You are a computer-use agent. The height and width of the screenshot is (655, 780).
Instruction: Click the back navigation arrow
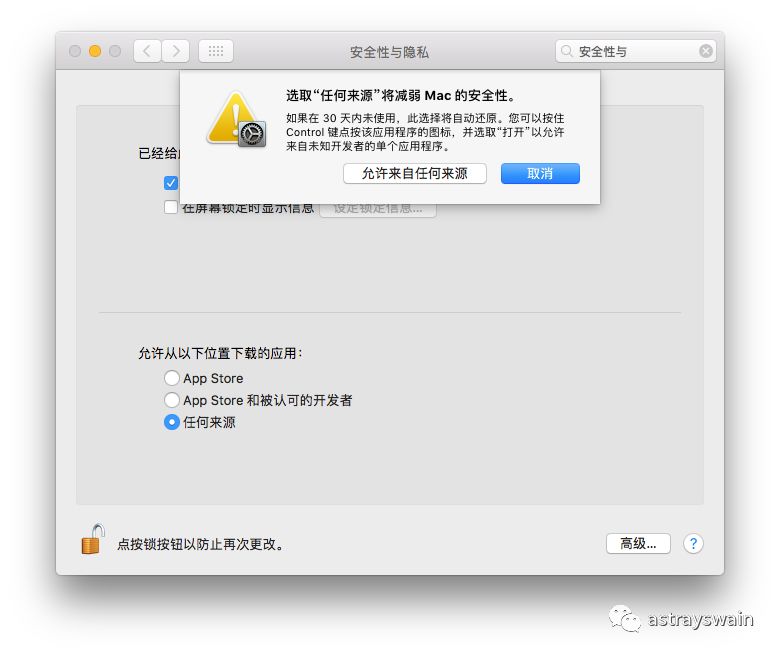click(x=147, y=51)
